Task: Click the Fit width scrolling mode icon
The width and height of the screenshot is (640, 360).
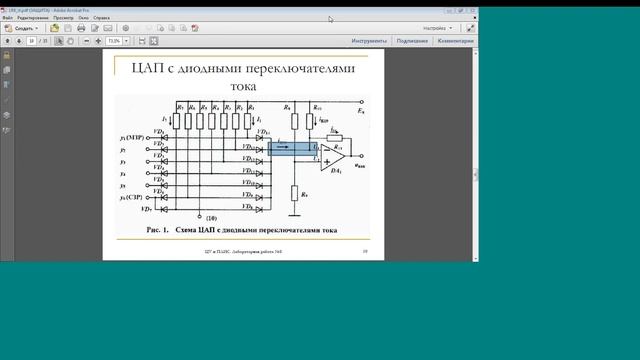Action: (x=142, y=41)
